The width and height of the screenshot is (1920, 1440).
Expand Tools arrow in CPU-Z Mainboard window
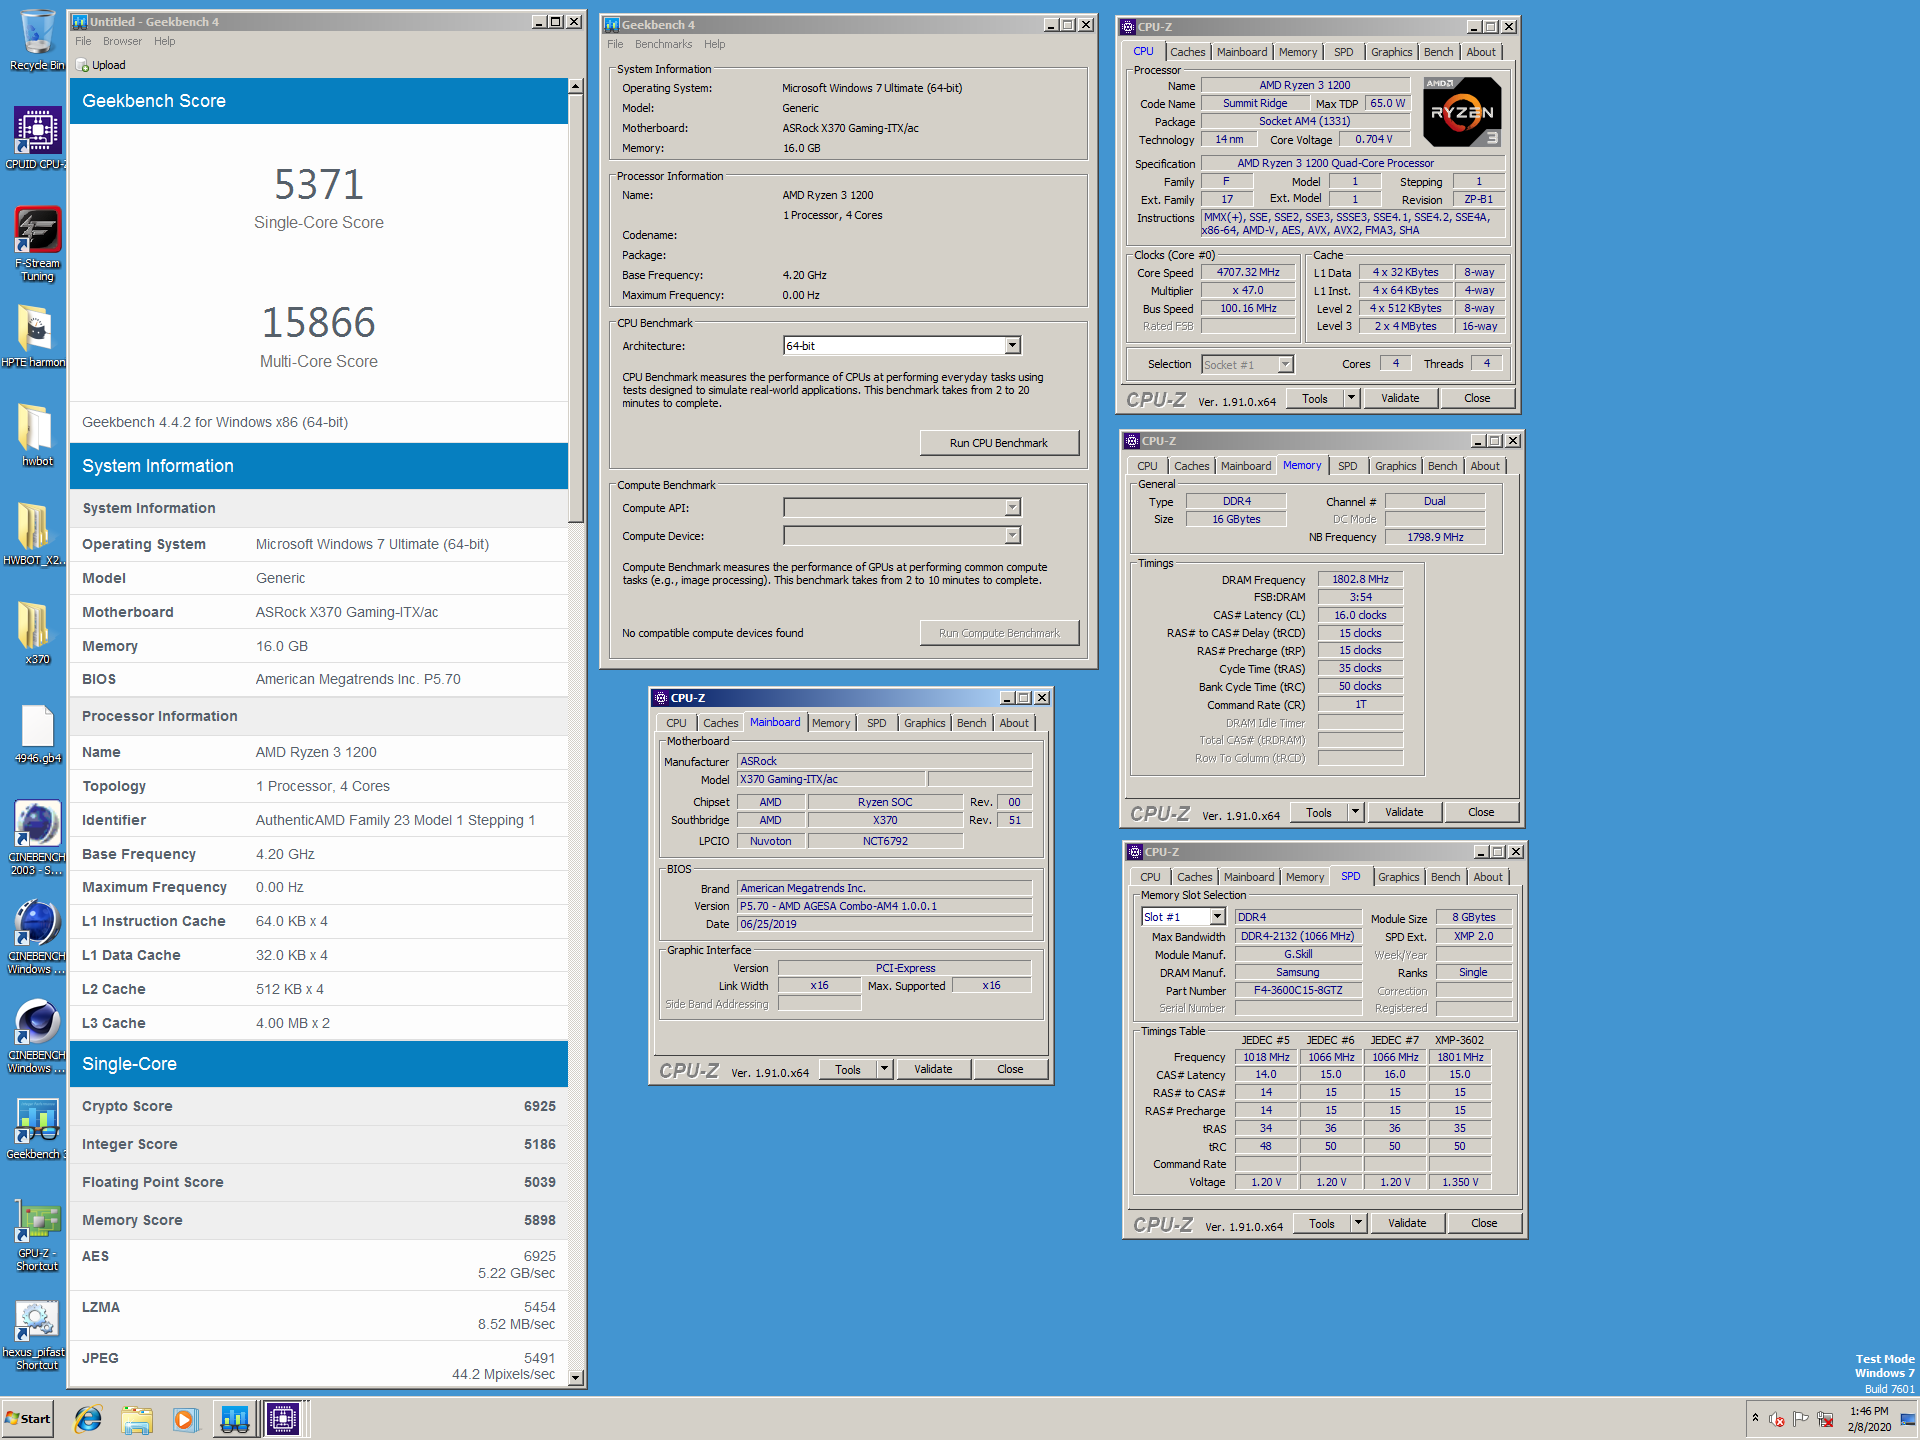click(x=884, y=1069)
